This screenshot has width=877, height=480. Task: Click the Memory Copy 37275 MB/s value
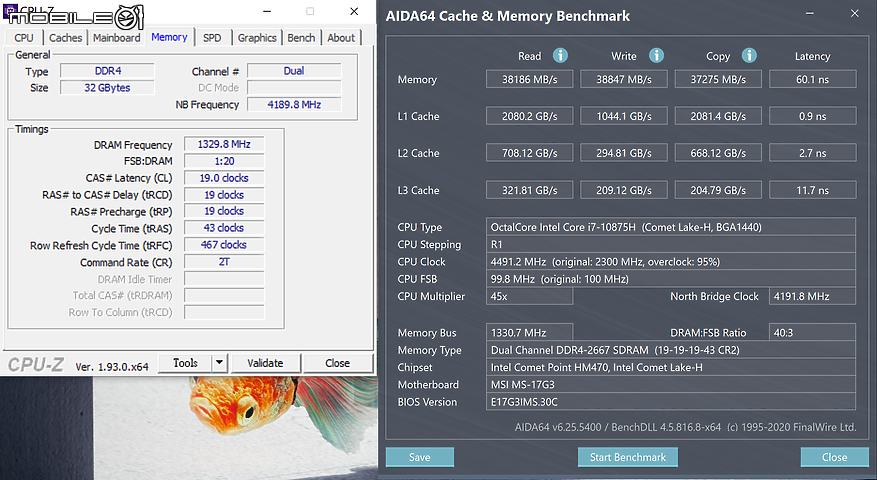(x=718, y=79)
